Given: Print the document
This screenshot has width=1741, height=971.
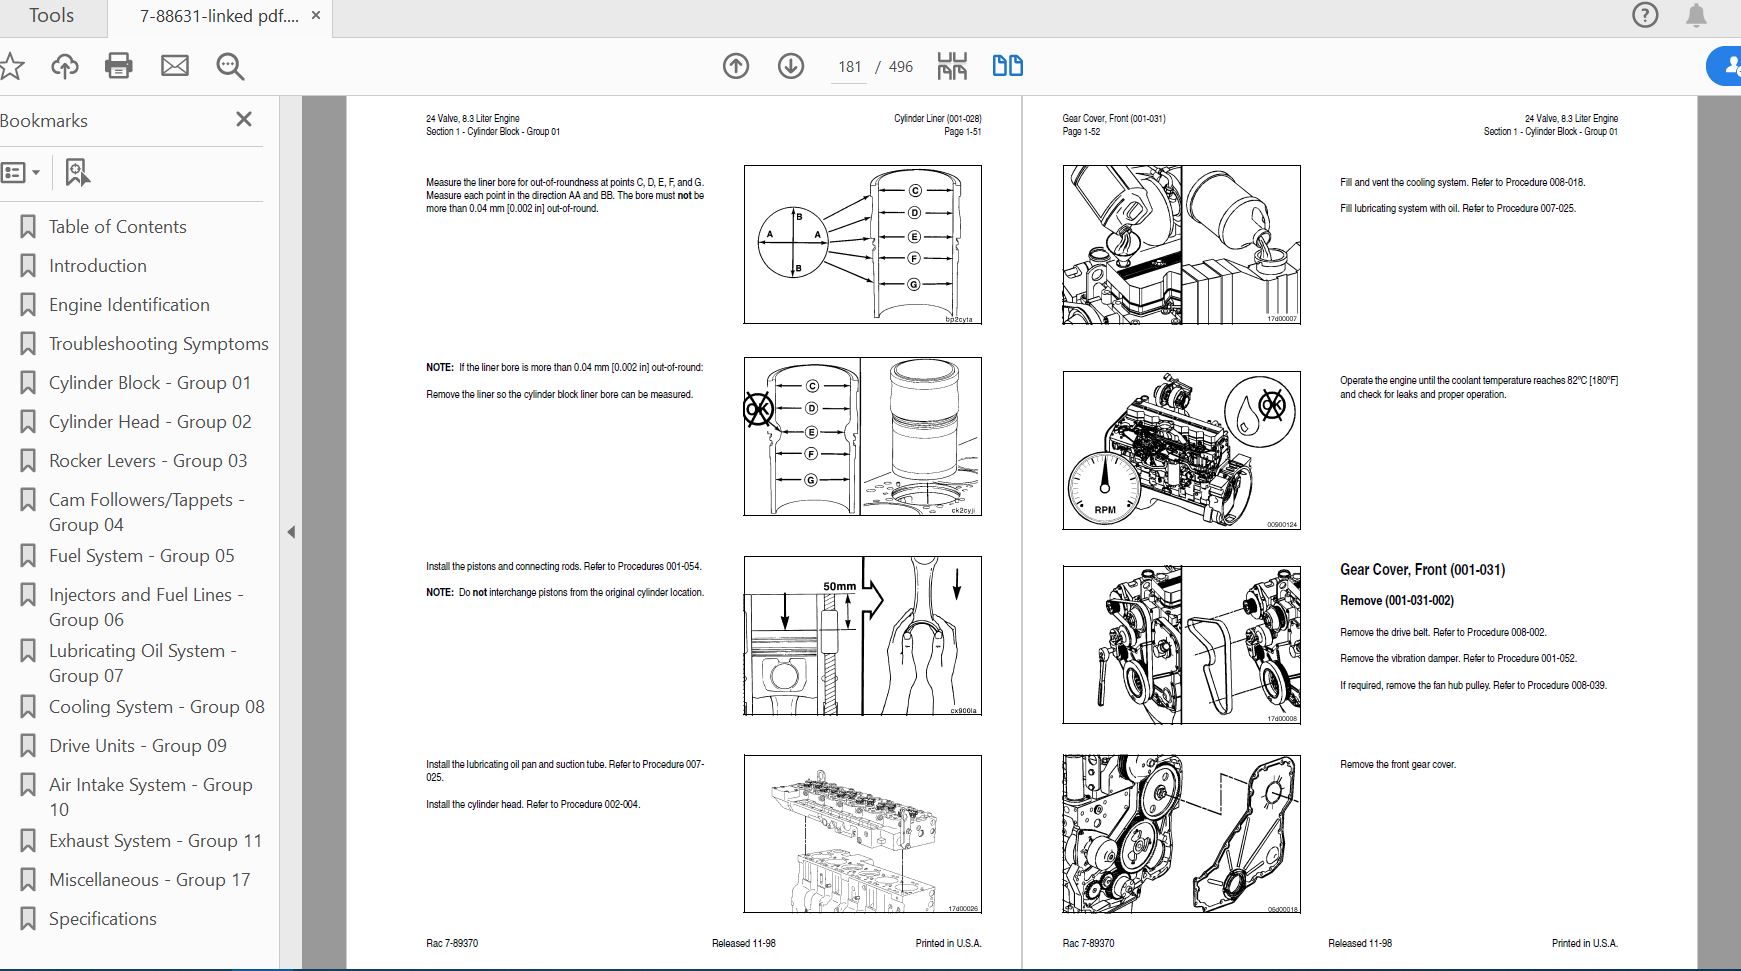Looking at the screenshot, I should click(119, 66).
